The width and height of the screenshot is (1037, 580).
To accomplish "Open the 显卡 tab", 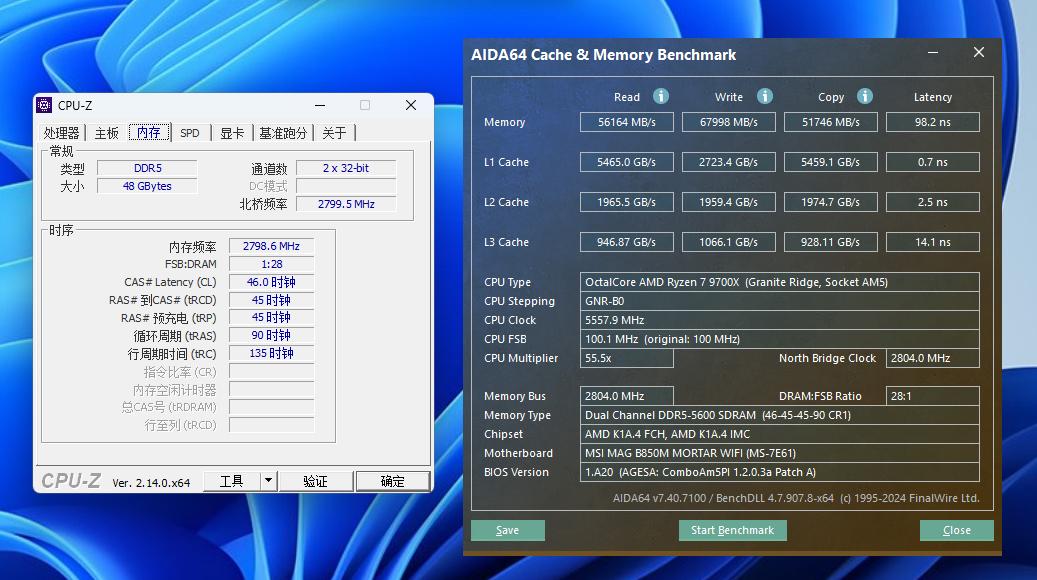I will (232, 133).
